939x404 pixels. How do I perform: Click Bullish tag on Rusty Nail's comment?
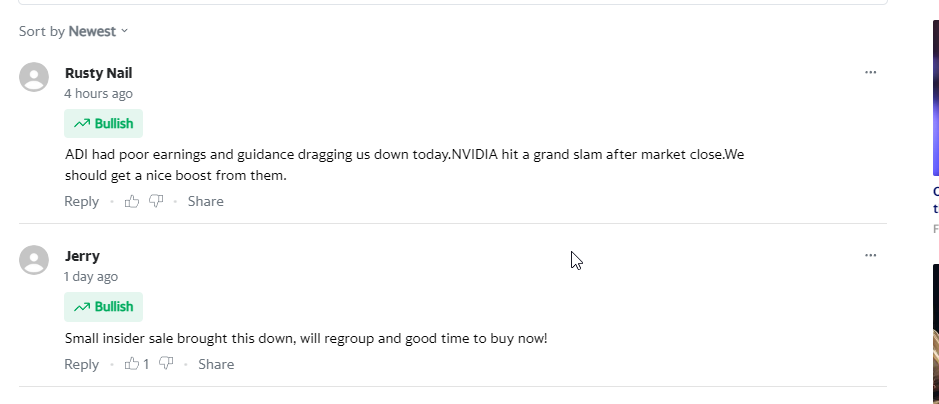[104, 124]
